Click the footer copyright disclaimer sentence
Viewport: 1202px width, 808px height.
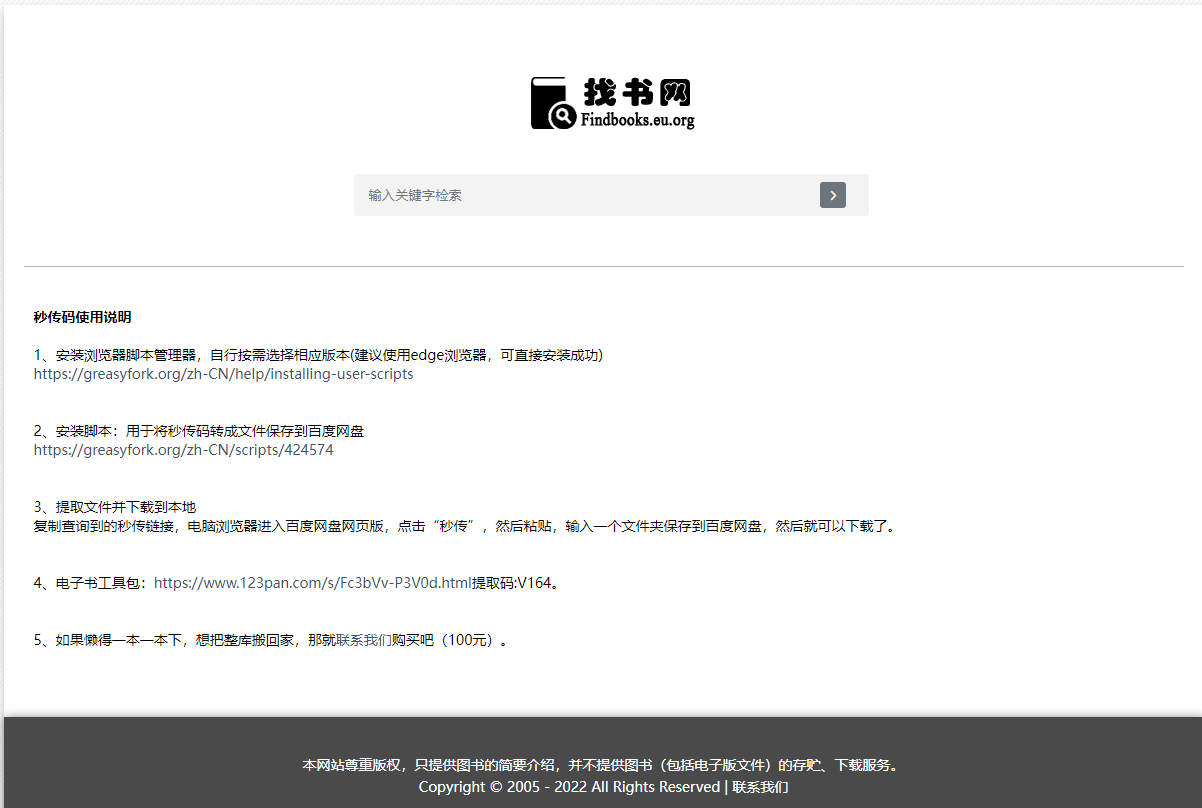[x=602, y=765]
